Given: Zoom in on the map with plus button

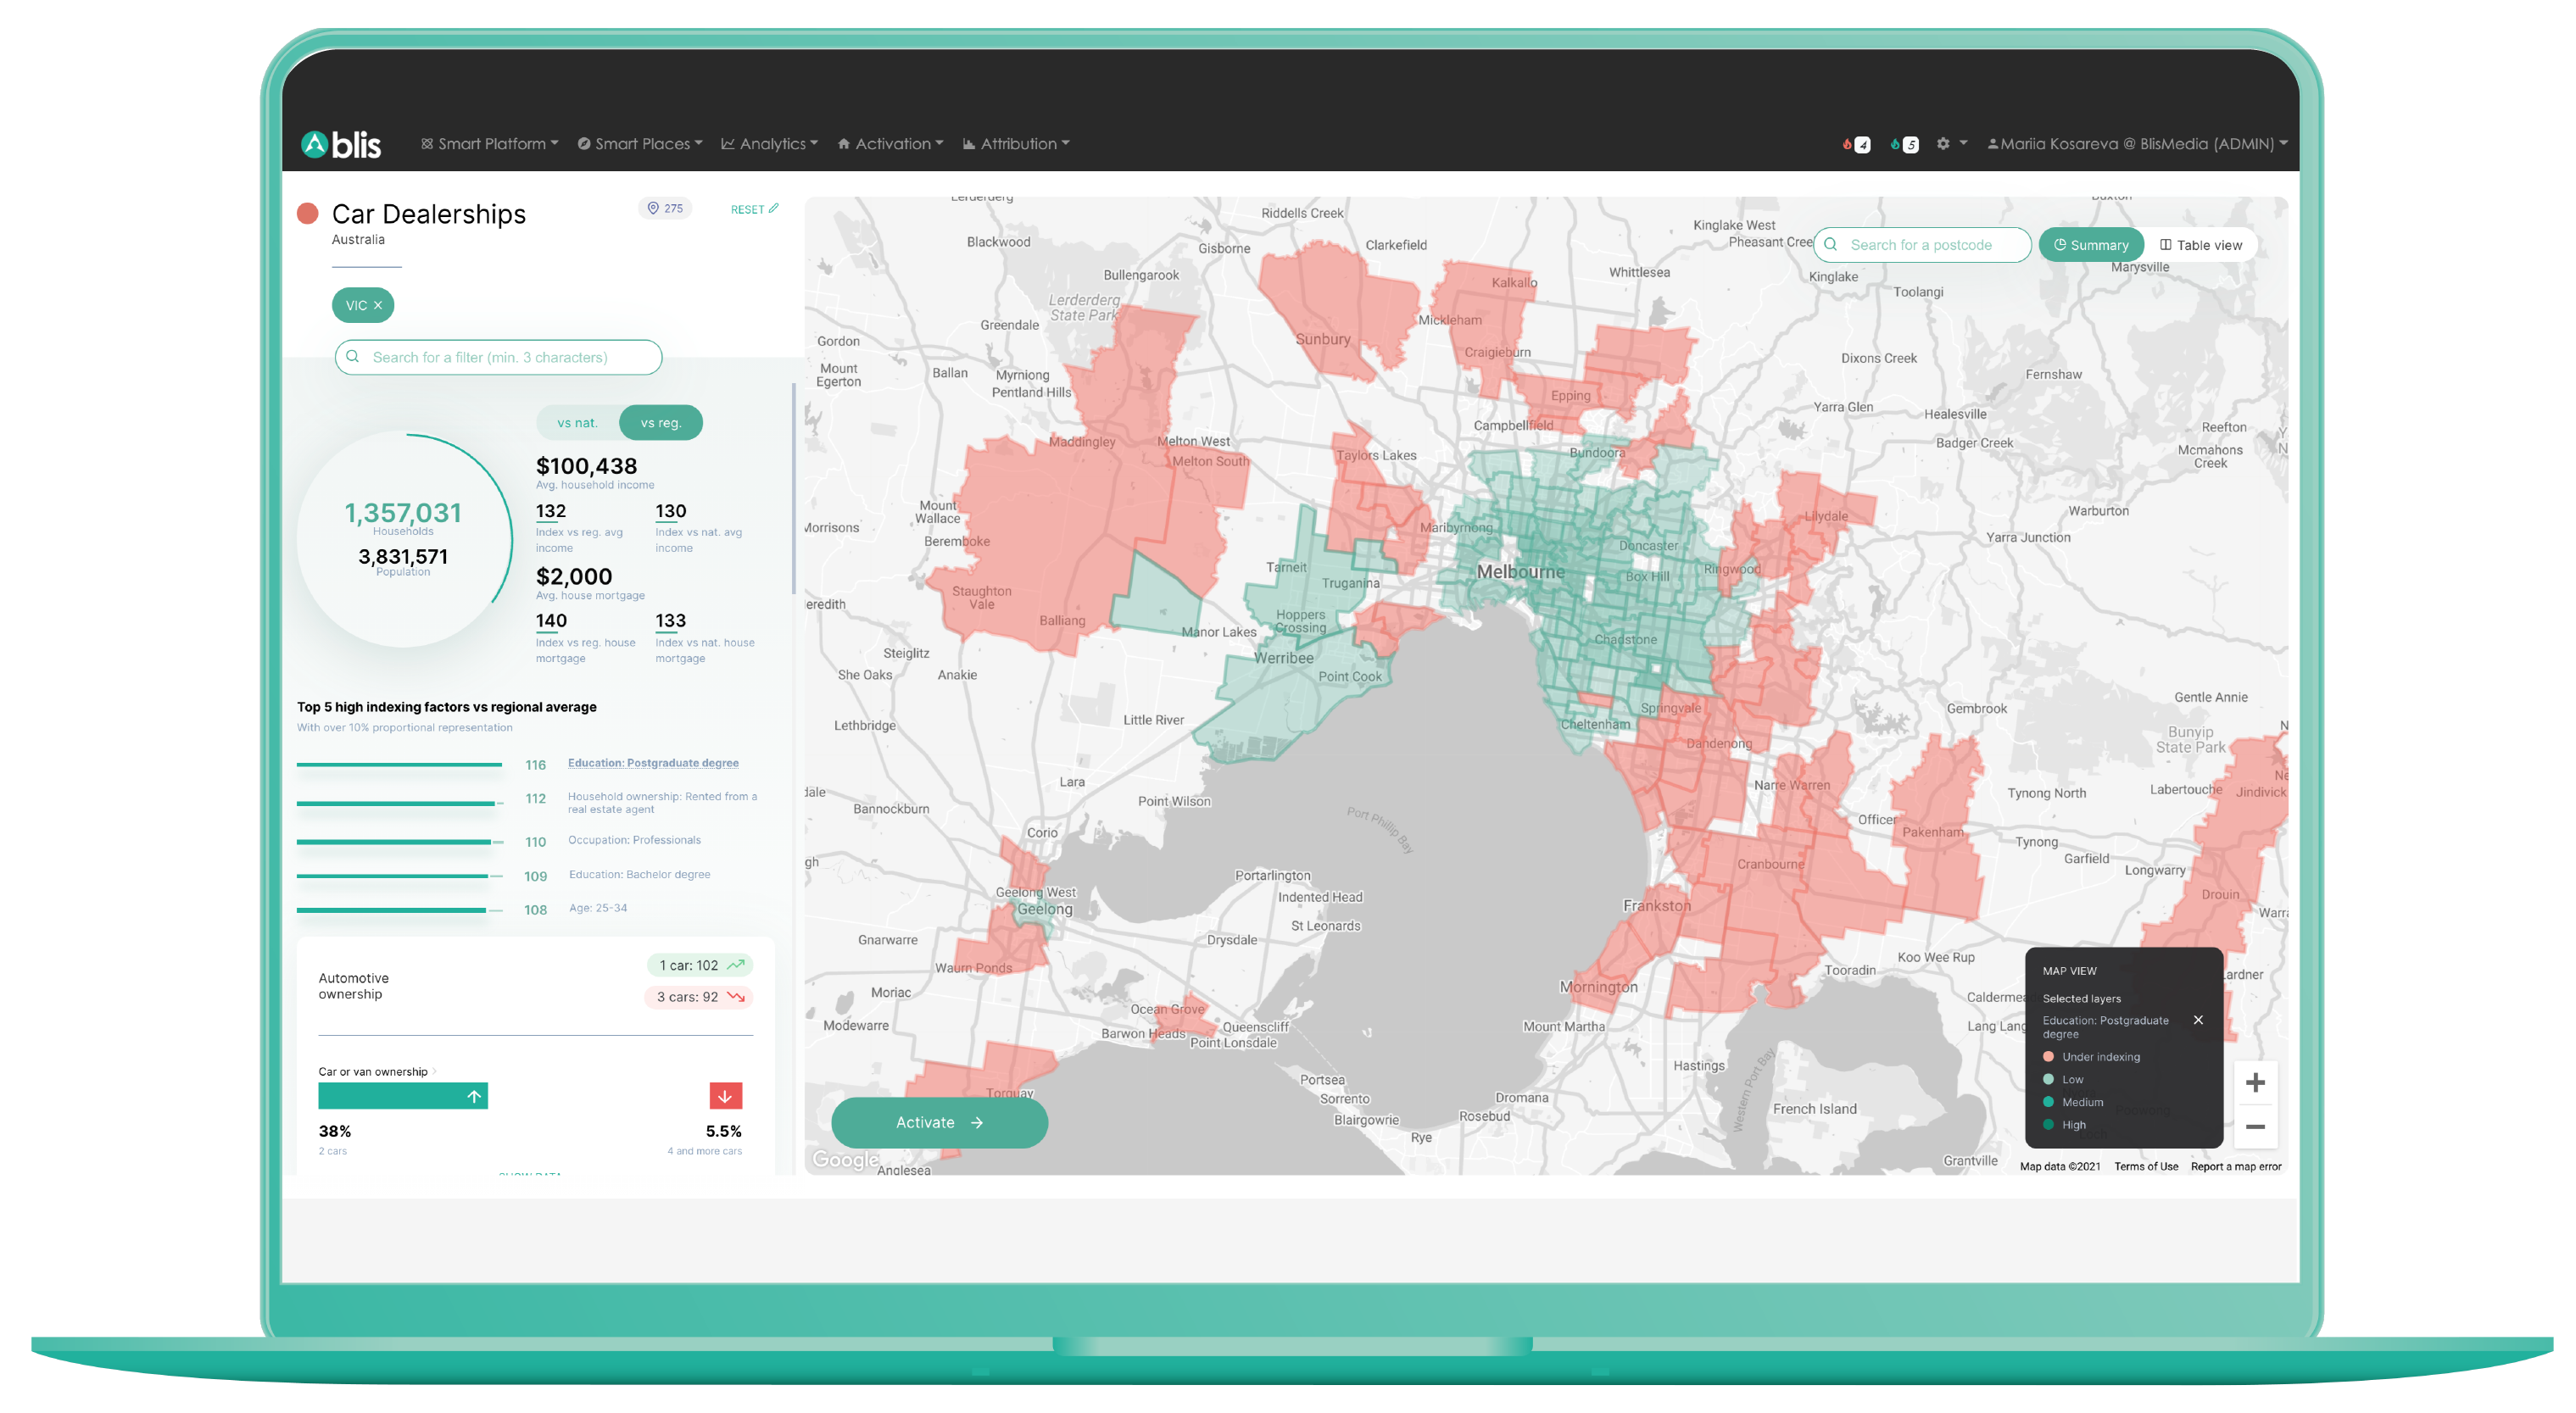Looking at the screenshot, I should [x=2255, y=1083].
